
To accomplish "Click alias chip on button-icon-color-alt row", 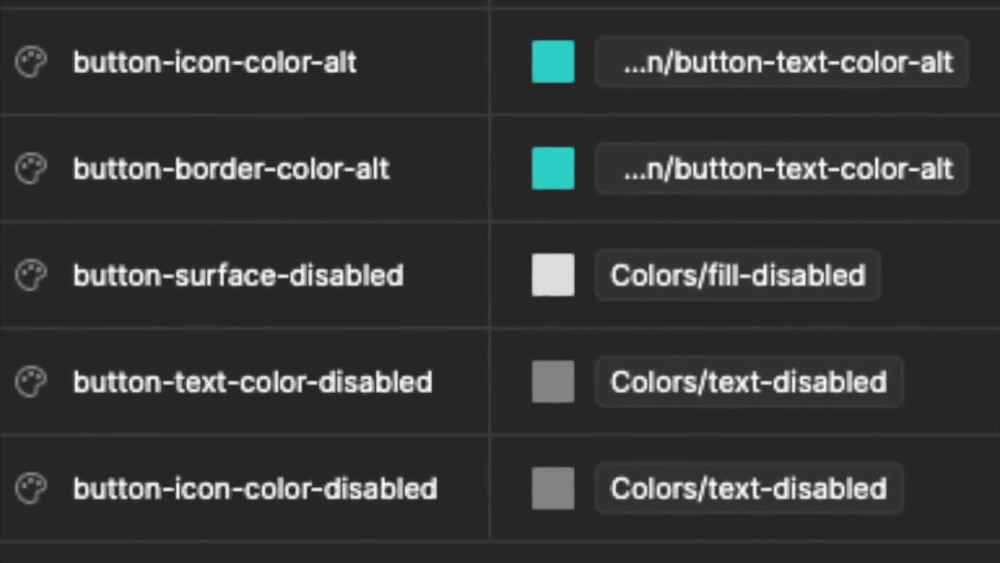I will [x=782, y=62].
